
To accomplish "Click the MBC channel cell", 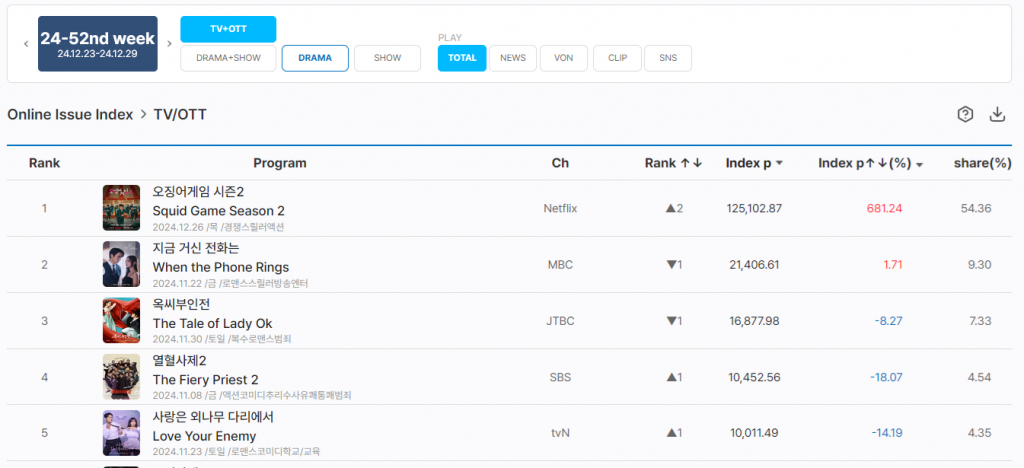I will click(x=560, y=265).
